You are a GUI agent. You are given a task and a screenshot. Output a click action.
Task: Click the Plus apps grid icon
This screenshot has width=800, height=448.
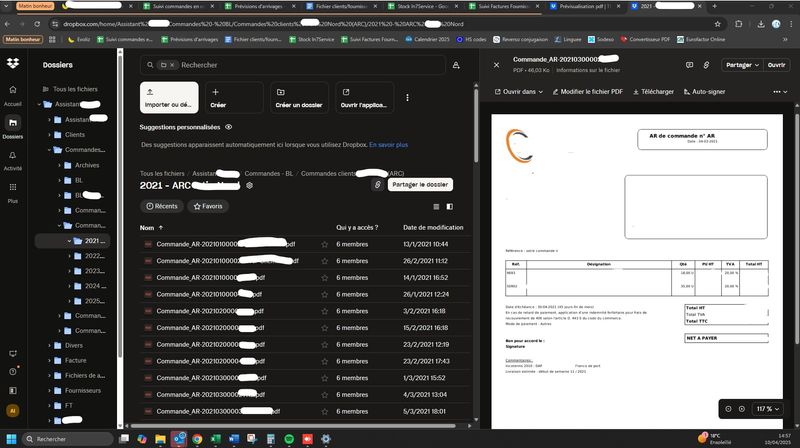click(12, 189)
